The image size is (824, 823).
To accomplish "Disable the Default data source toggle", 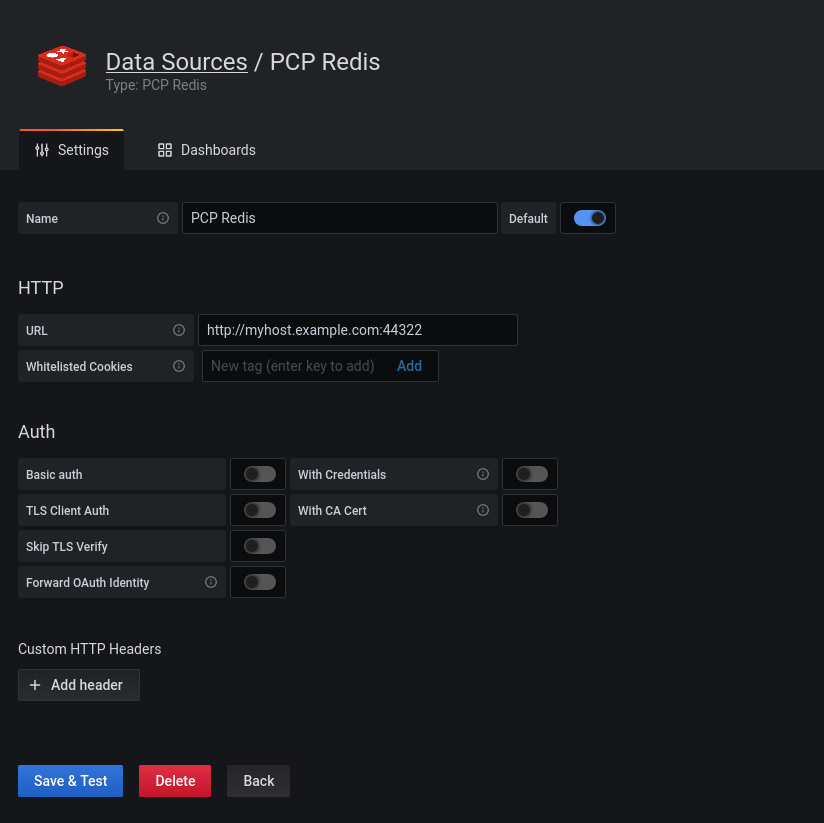I will click(589, 218).
